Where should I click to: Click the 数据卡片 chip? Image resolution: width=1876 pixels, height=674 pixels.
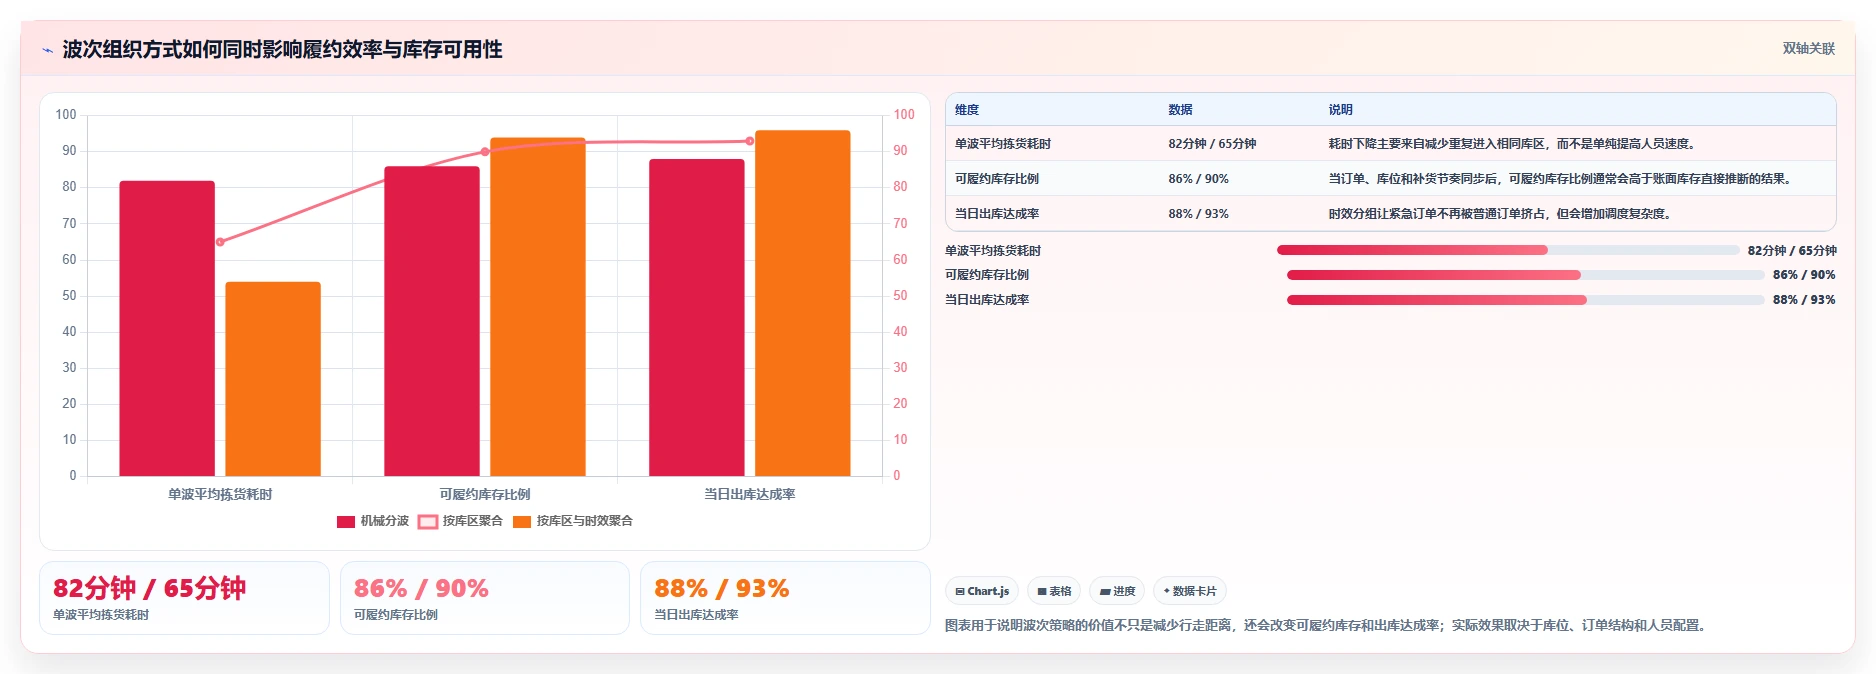pos(1190,591)
